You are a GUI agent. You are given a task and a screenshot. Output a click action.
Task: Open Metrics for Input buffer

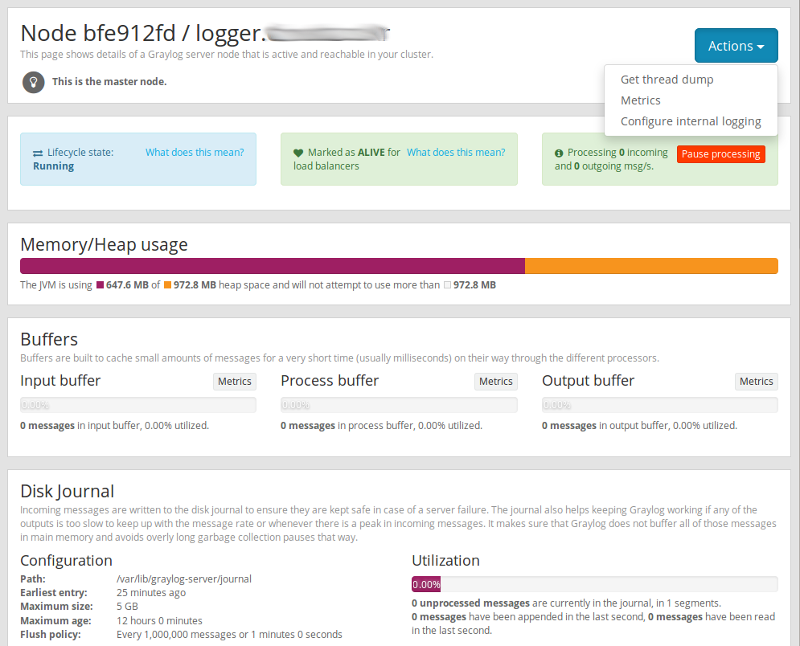[234, 381]
